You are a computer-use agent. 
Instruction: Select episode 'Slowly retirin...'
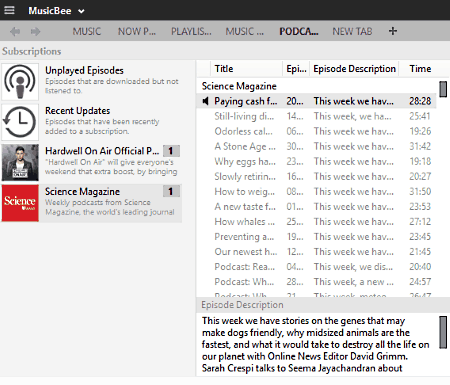click(245, 176)
